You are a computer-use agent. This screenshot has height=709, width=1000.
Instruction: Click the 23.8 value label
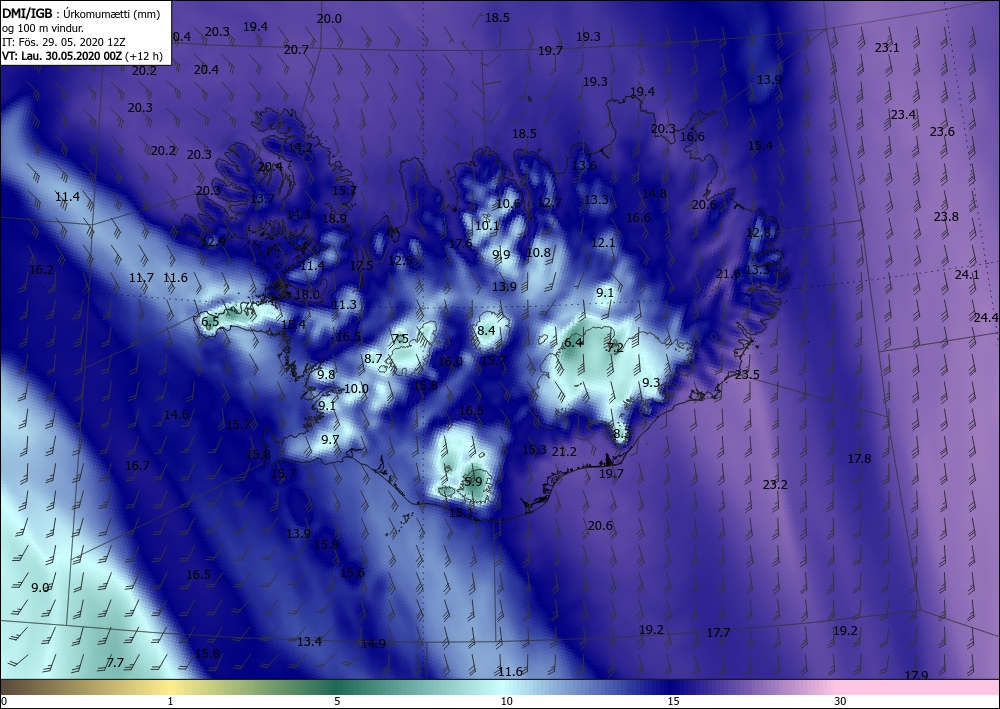coord(946,217)
